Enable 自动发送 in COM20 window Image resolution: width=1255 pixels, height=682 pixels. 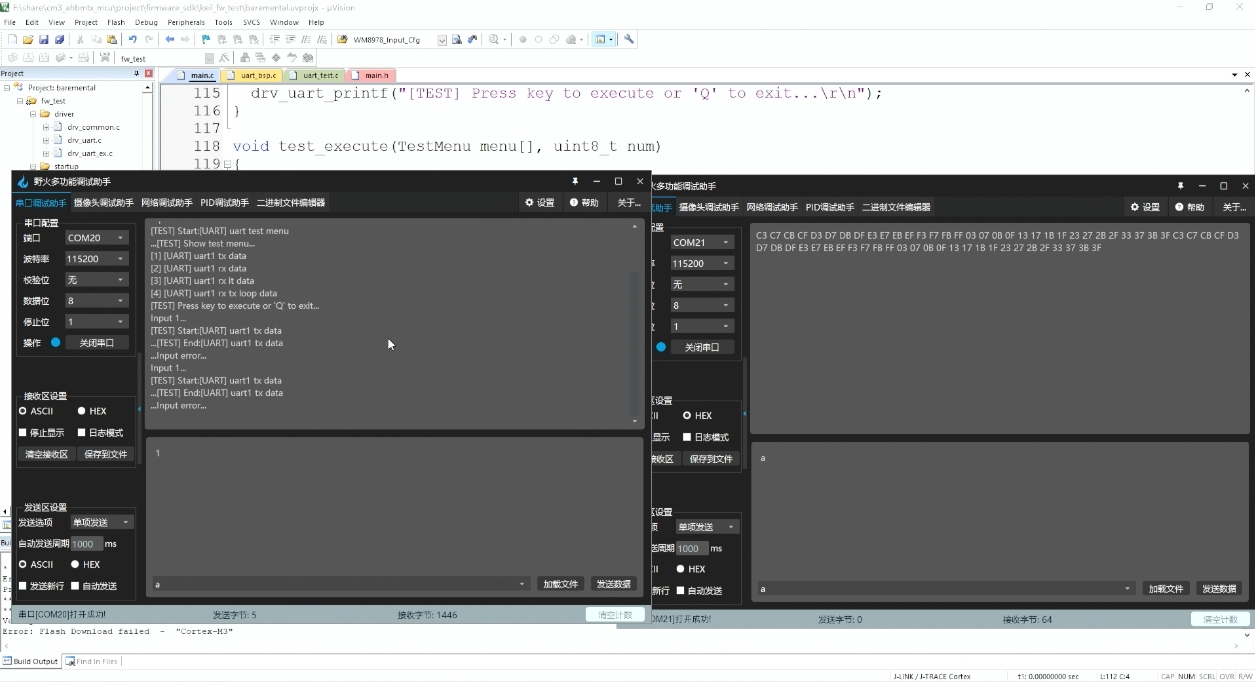(95, 586)
